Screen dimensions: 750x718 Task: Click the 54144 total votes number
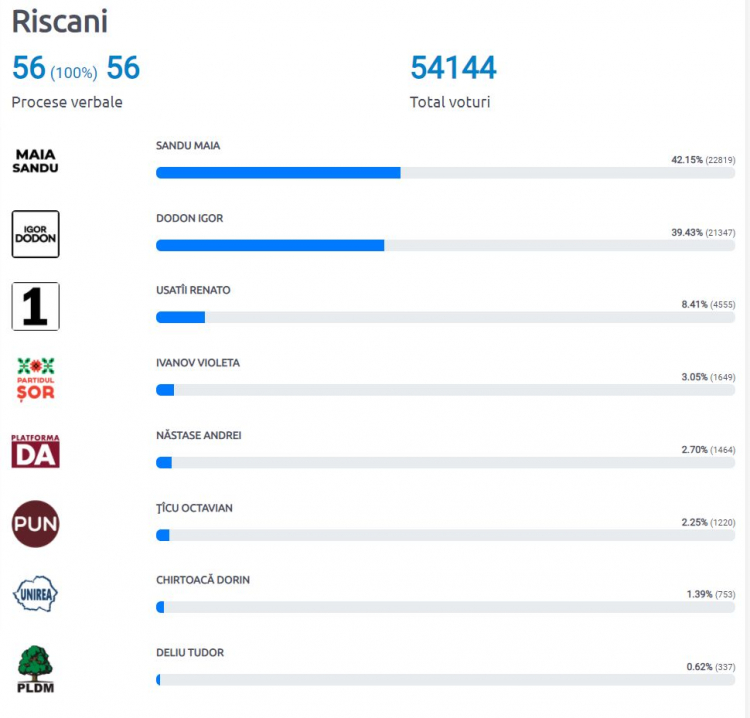click(x=453, y=67)
